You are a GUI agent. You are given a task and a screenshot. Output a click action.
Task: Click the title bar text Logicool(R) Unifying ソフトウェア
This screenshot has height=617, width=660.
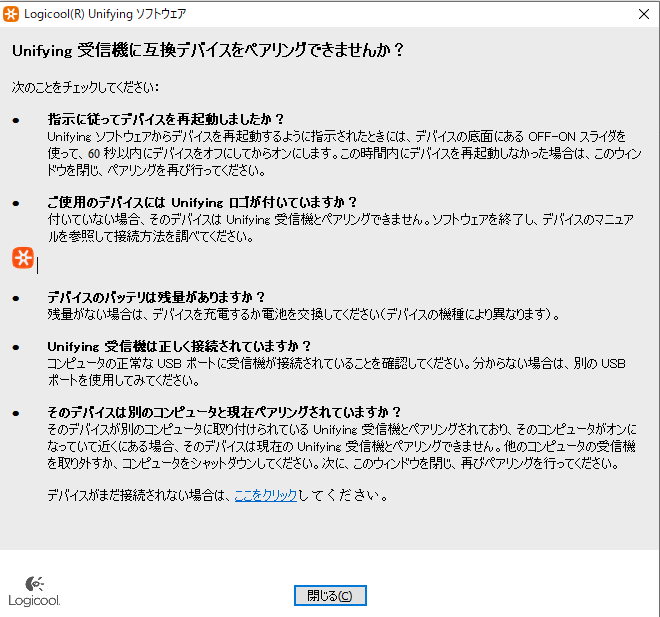click(x=105, y=14)
